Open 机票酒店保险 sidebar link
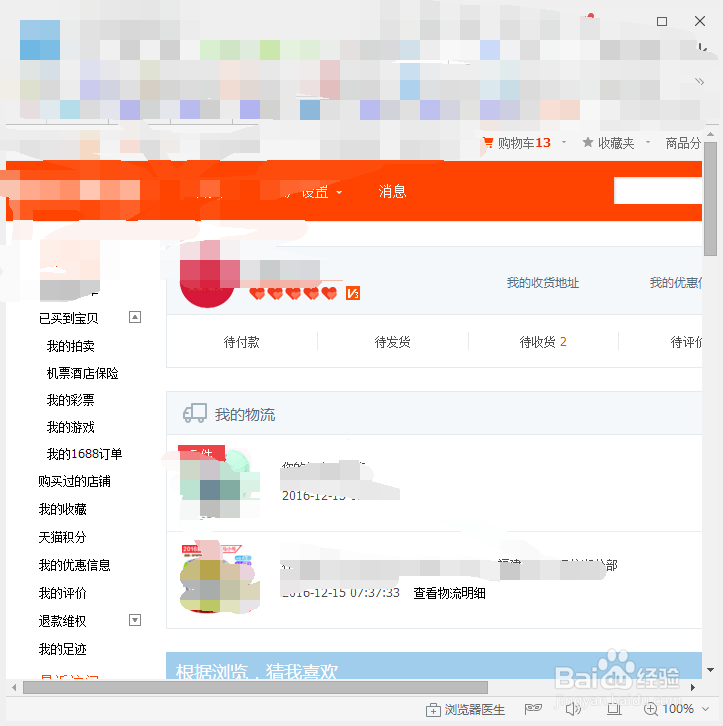This screenshot has width=723, height=726. point(82,373)
